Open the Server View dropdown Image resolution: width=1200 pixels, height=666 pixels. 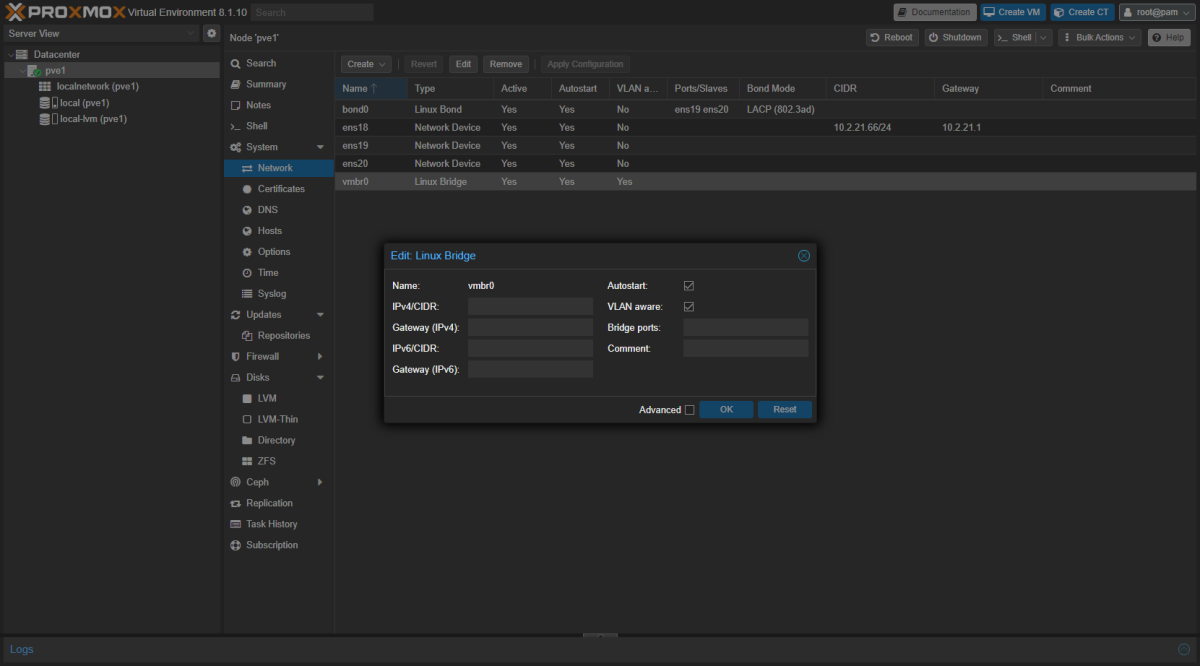click(101, 33)
